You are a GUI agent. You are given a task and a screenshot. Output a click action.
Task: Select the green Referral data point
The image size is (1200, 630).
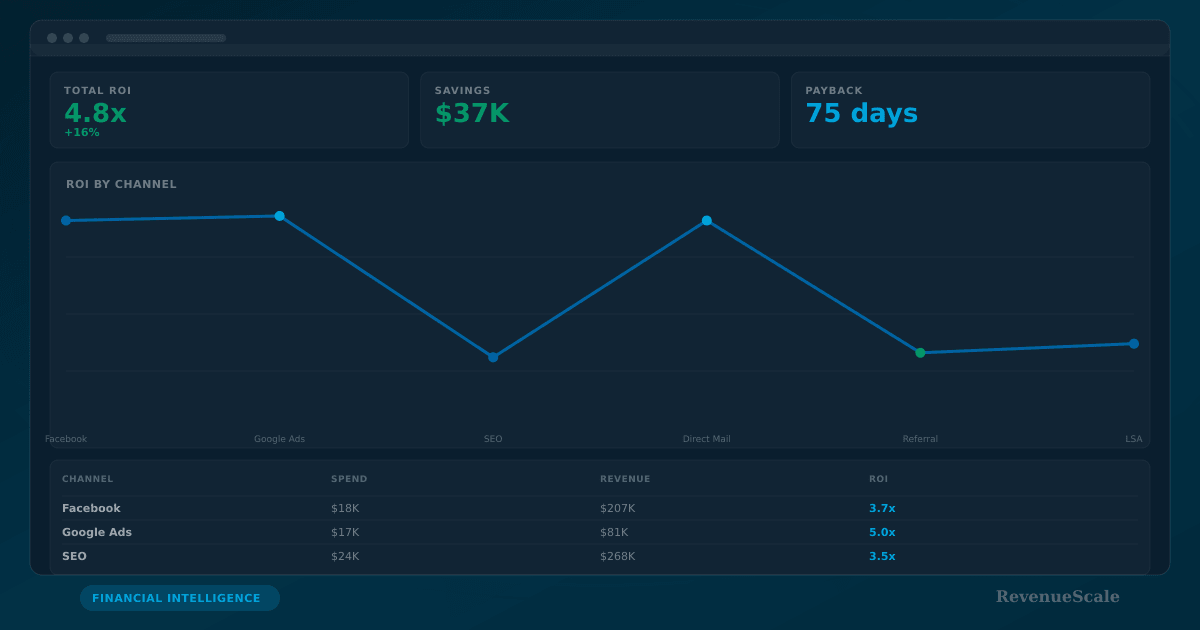920,353
